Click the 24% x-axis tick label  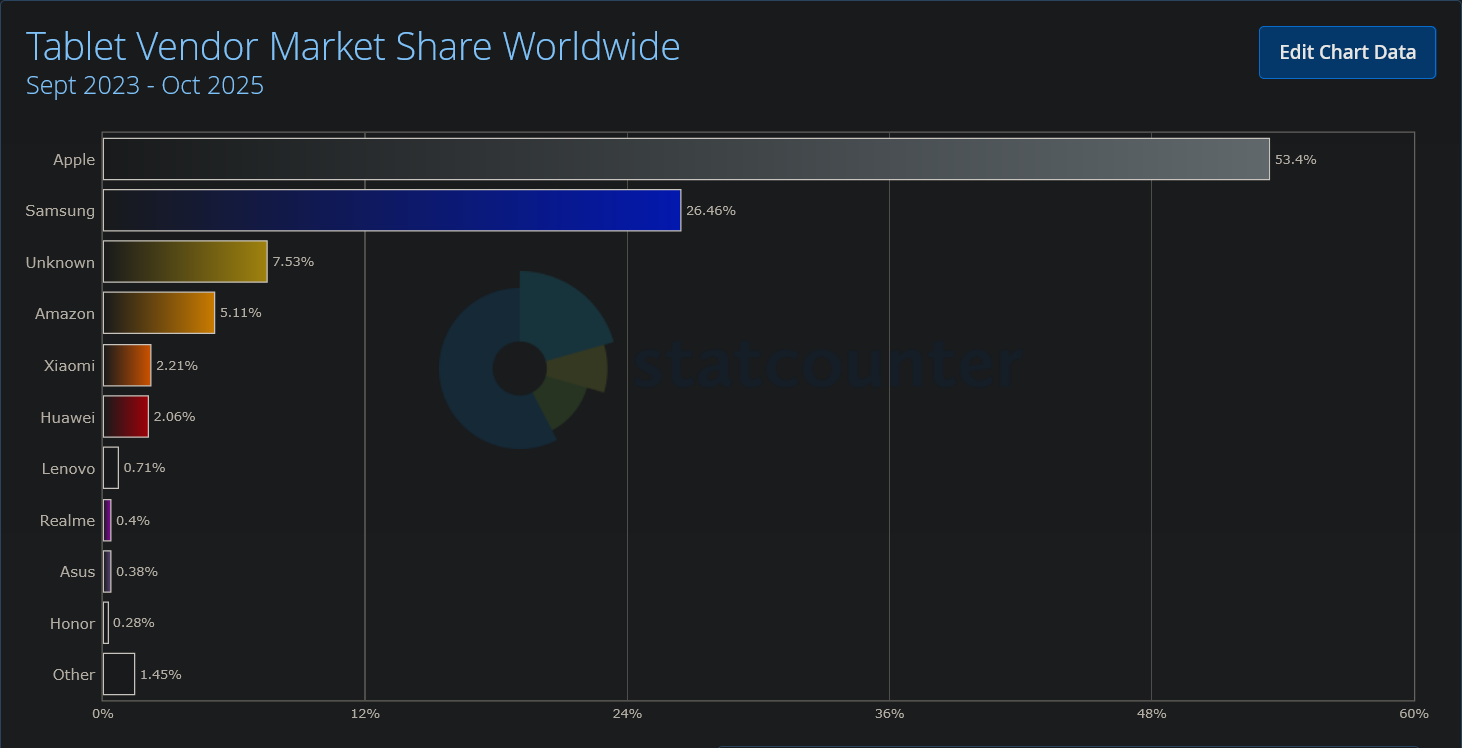pyautogui.click(x=627, y=714)
